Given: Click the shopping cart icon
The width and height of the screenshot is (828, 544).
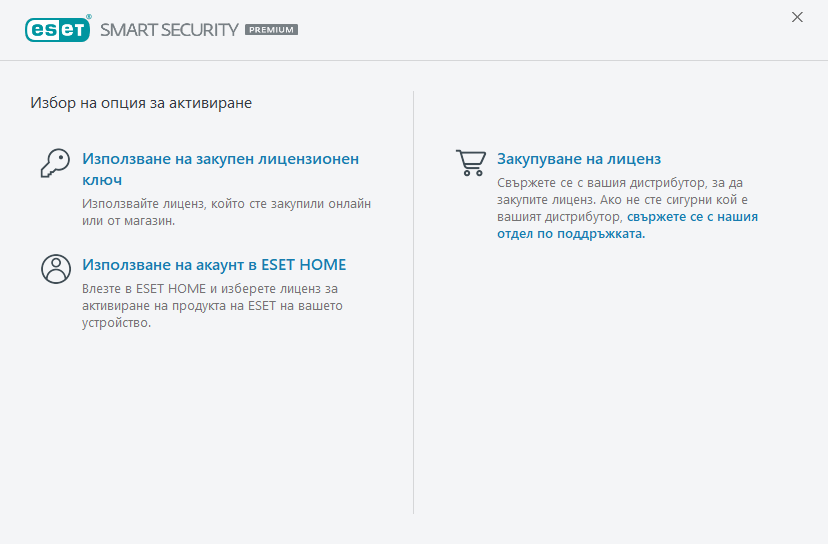Looking at the screenshot, I should coord(470,163).
